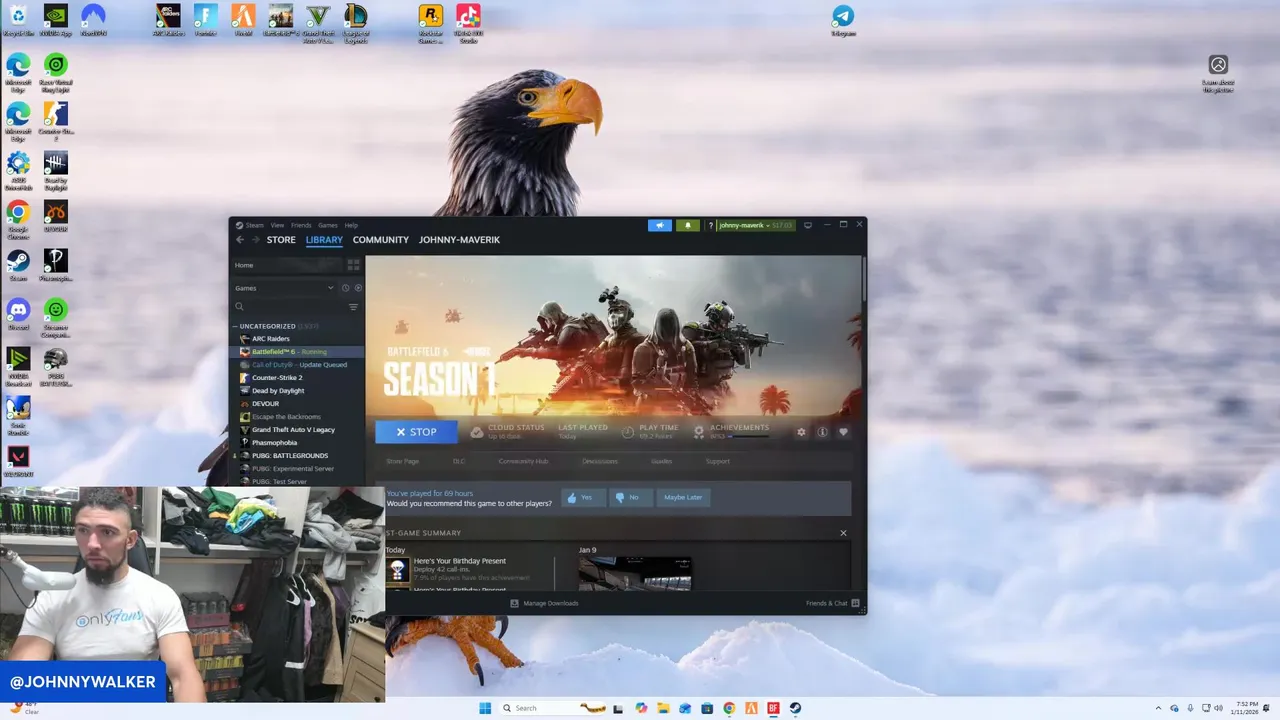The width and height of the screenshot is (1280, 720).
Task: Click the Cloud Status icon
Action: pos(477,432)
